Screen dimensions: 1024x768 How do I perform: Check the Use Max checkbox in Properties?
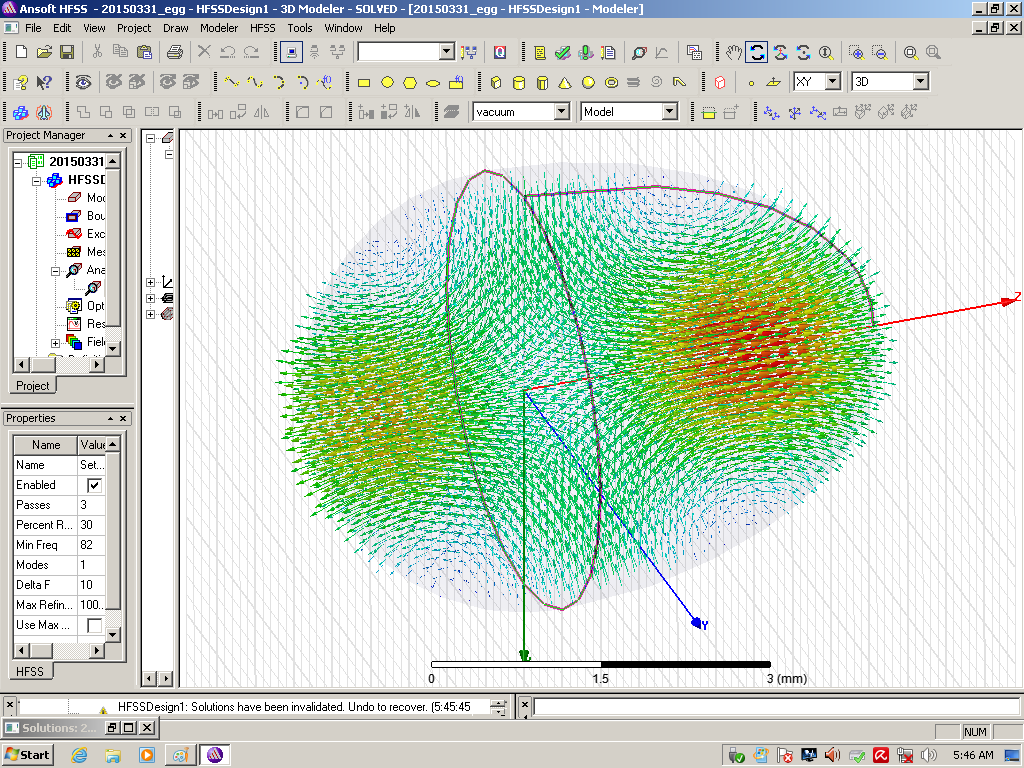click(95, 625)
